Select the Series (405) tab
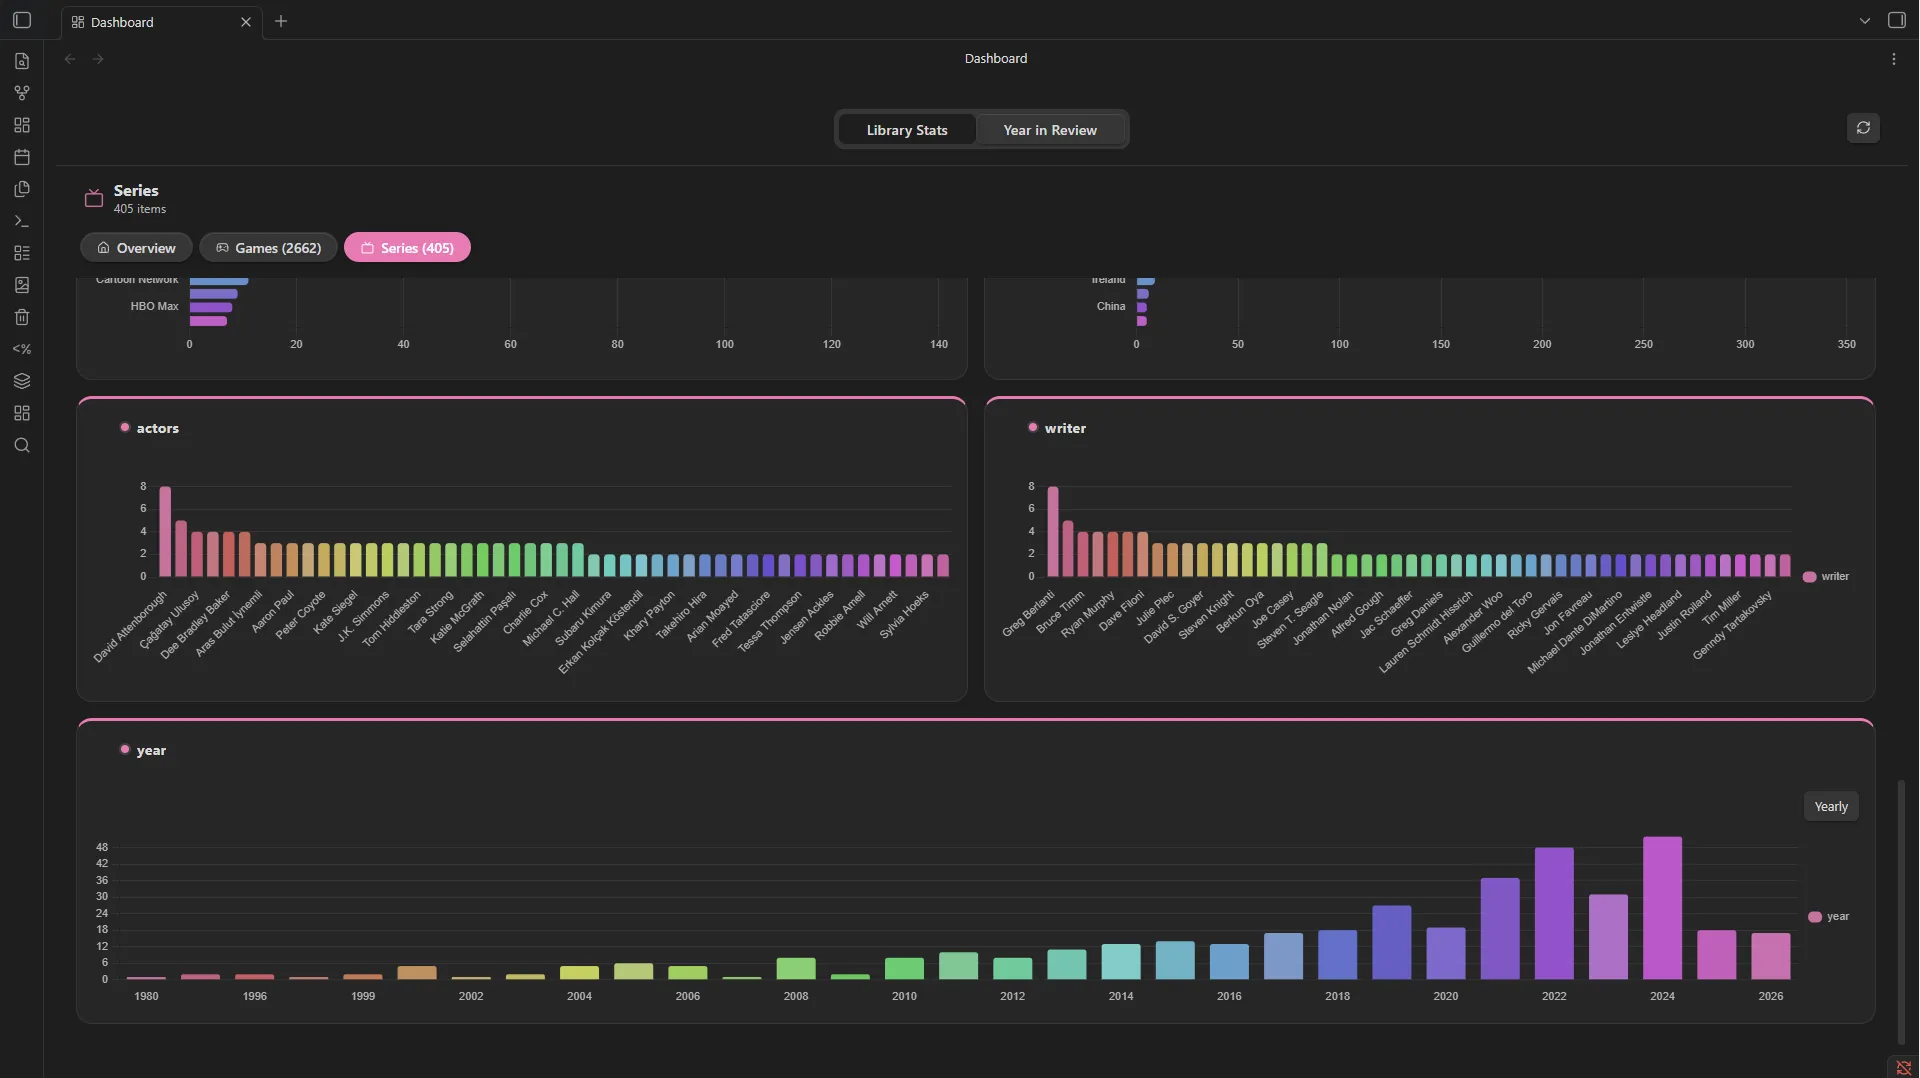The image size is (1920, 1078). (x=407, y=248)
